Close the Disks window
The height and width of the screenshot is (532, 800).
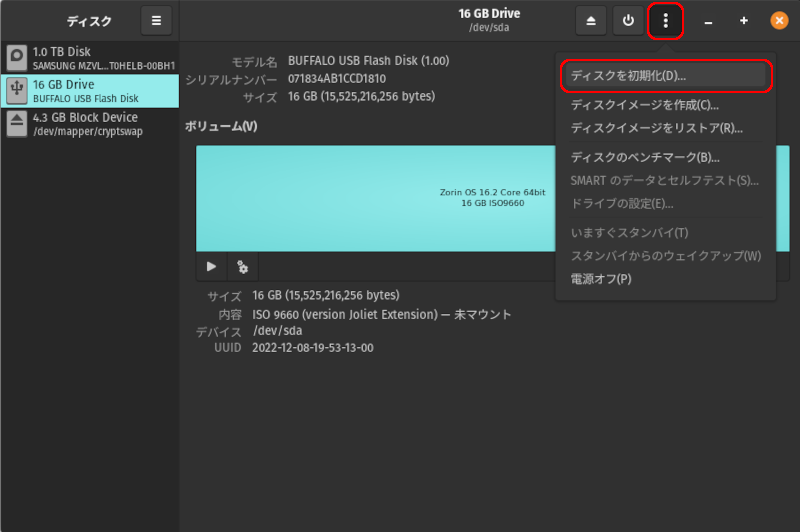pyautogui.click(x=779, y=21)
